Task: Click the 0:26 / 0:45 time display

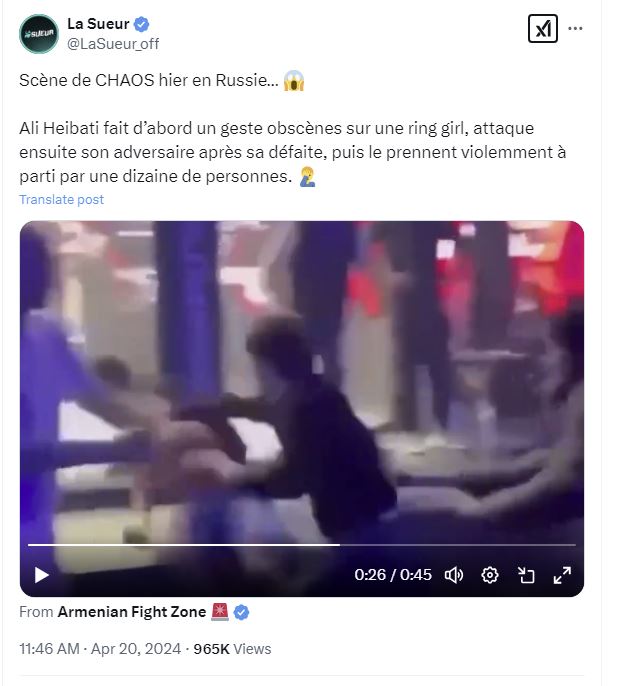Action: 393,575
